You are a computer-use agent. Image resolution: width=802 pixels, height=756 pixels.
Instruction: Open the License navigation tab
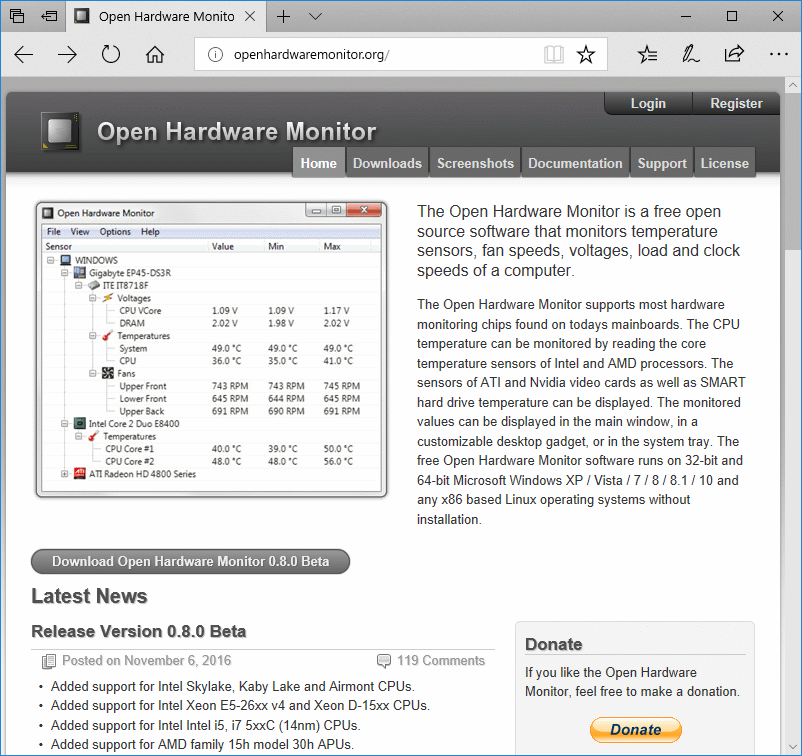click(x=724, y=163)
